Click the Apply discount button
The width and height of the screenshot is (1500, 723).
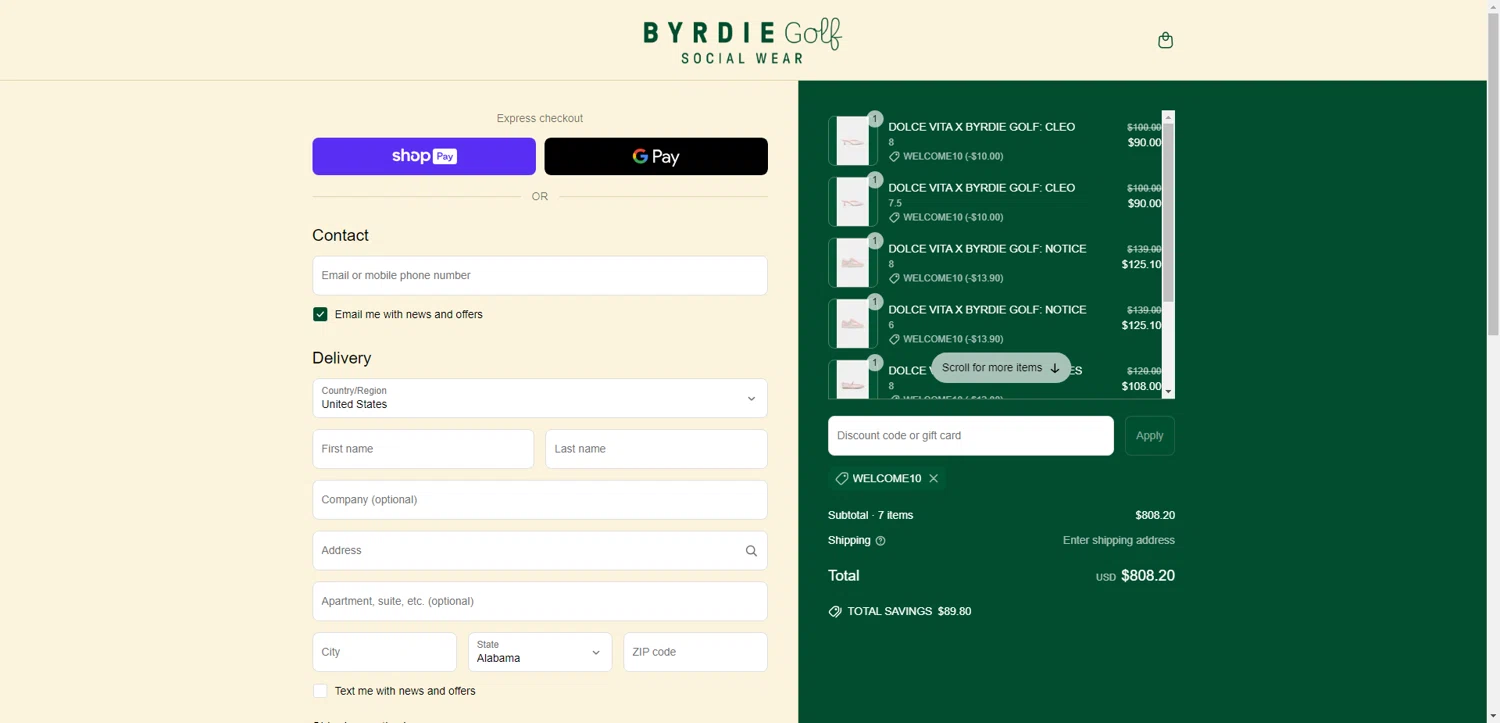click(x=1150, y=436)
